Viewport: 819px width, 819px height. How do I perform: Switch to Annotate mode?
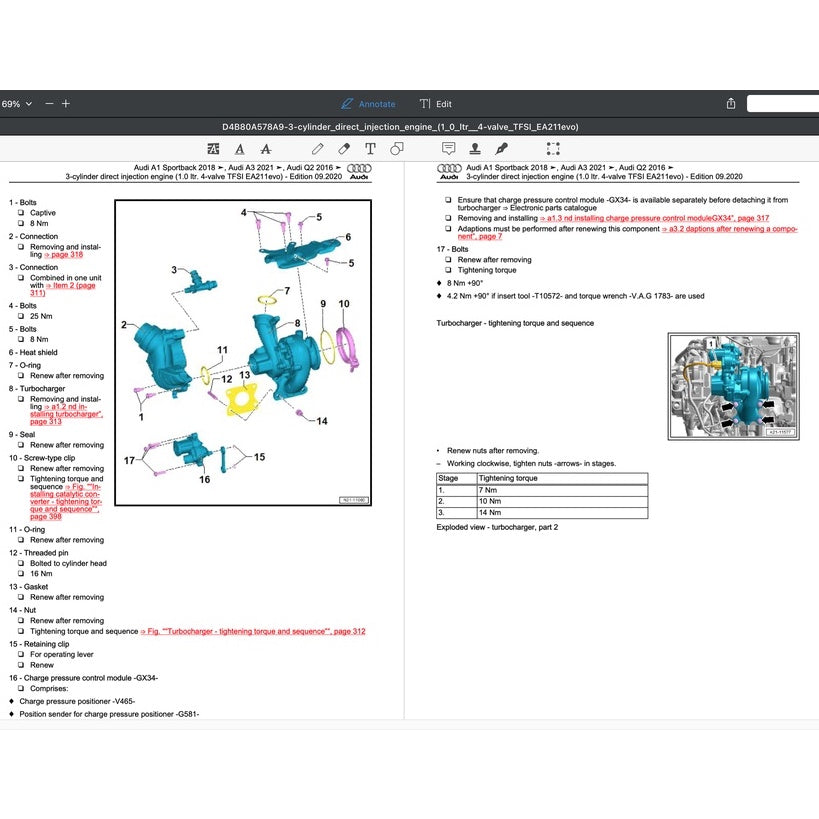[x=367, y=104]
